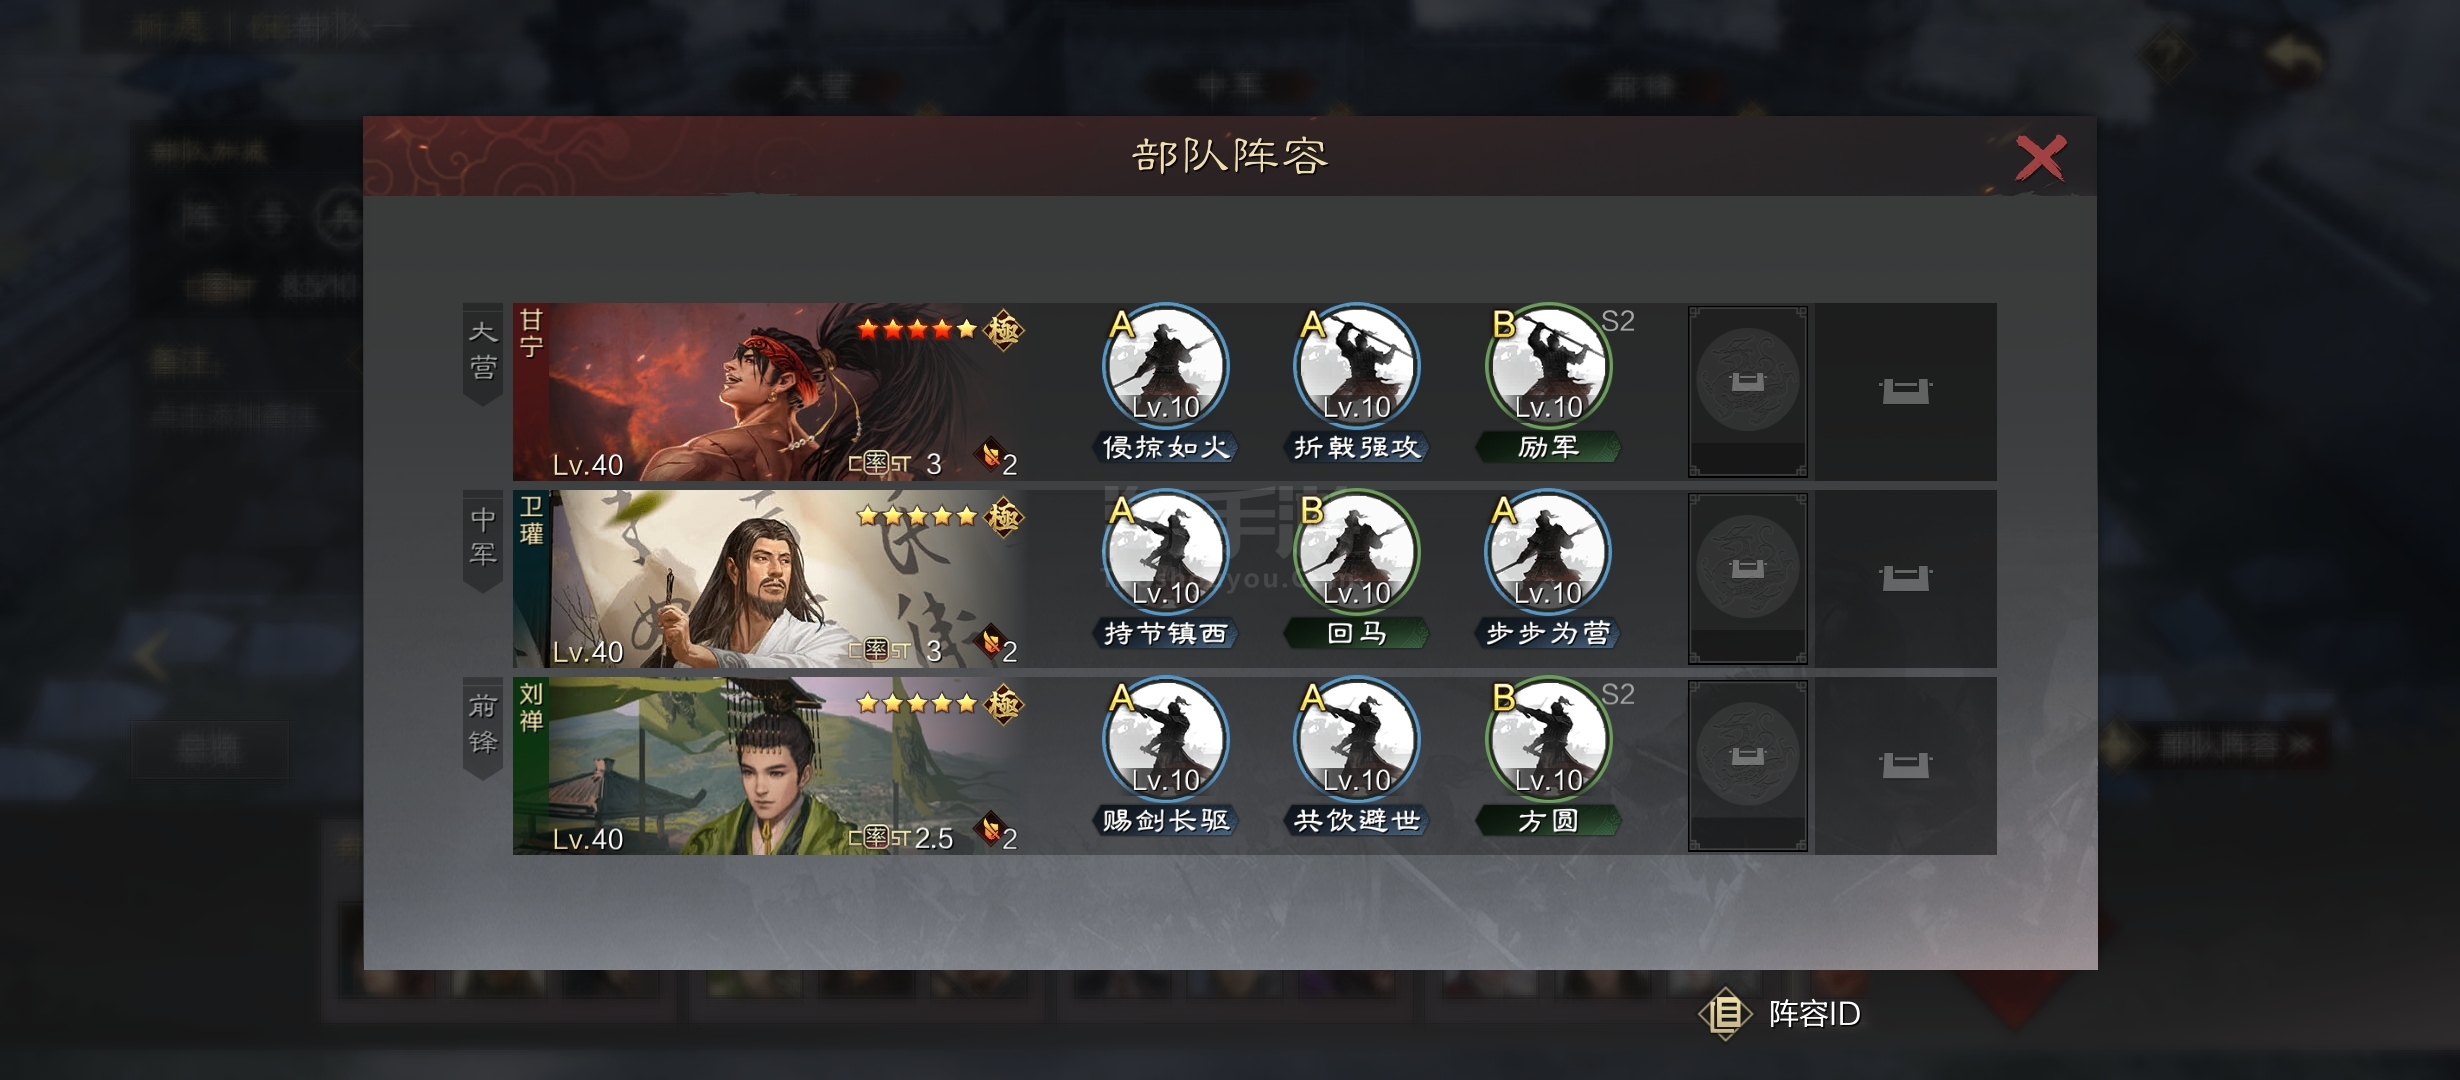Image resolution: width=2460 pixels, height=1080 pixels.
Task: Open 卫瓘 general portrait card
Action: 770,579
